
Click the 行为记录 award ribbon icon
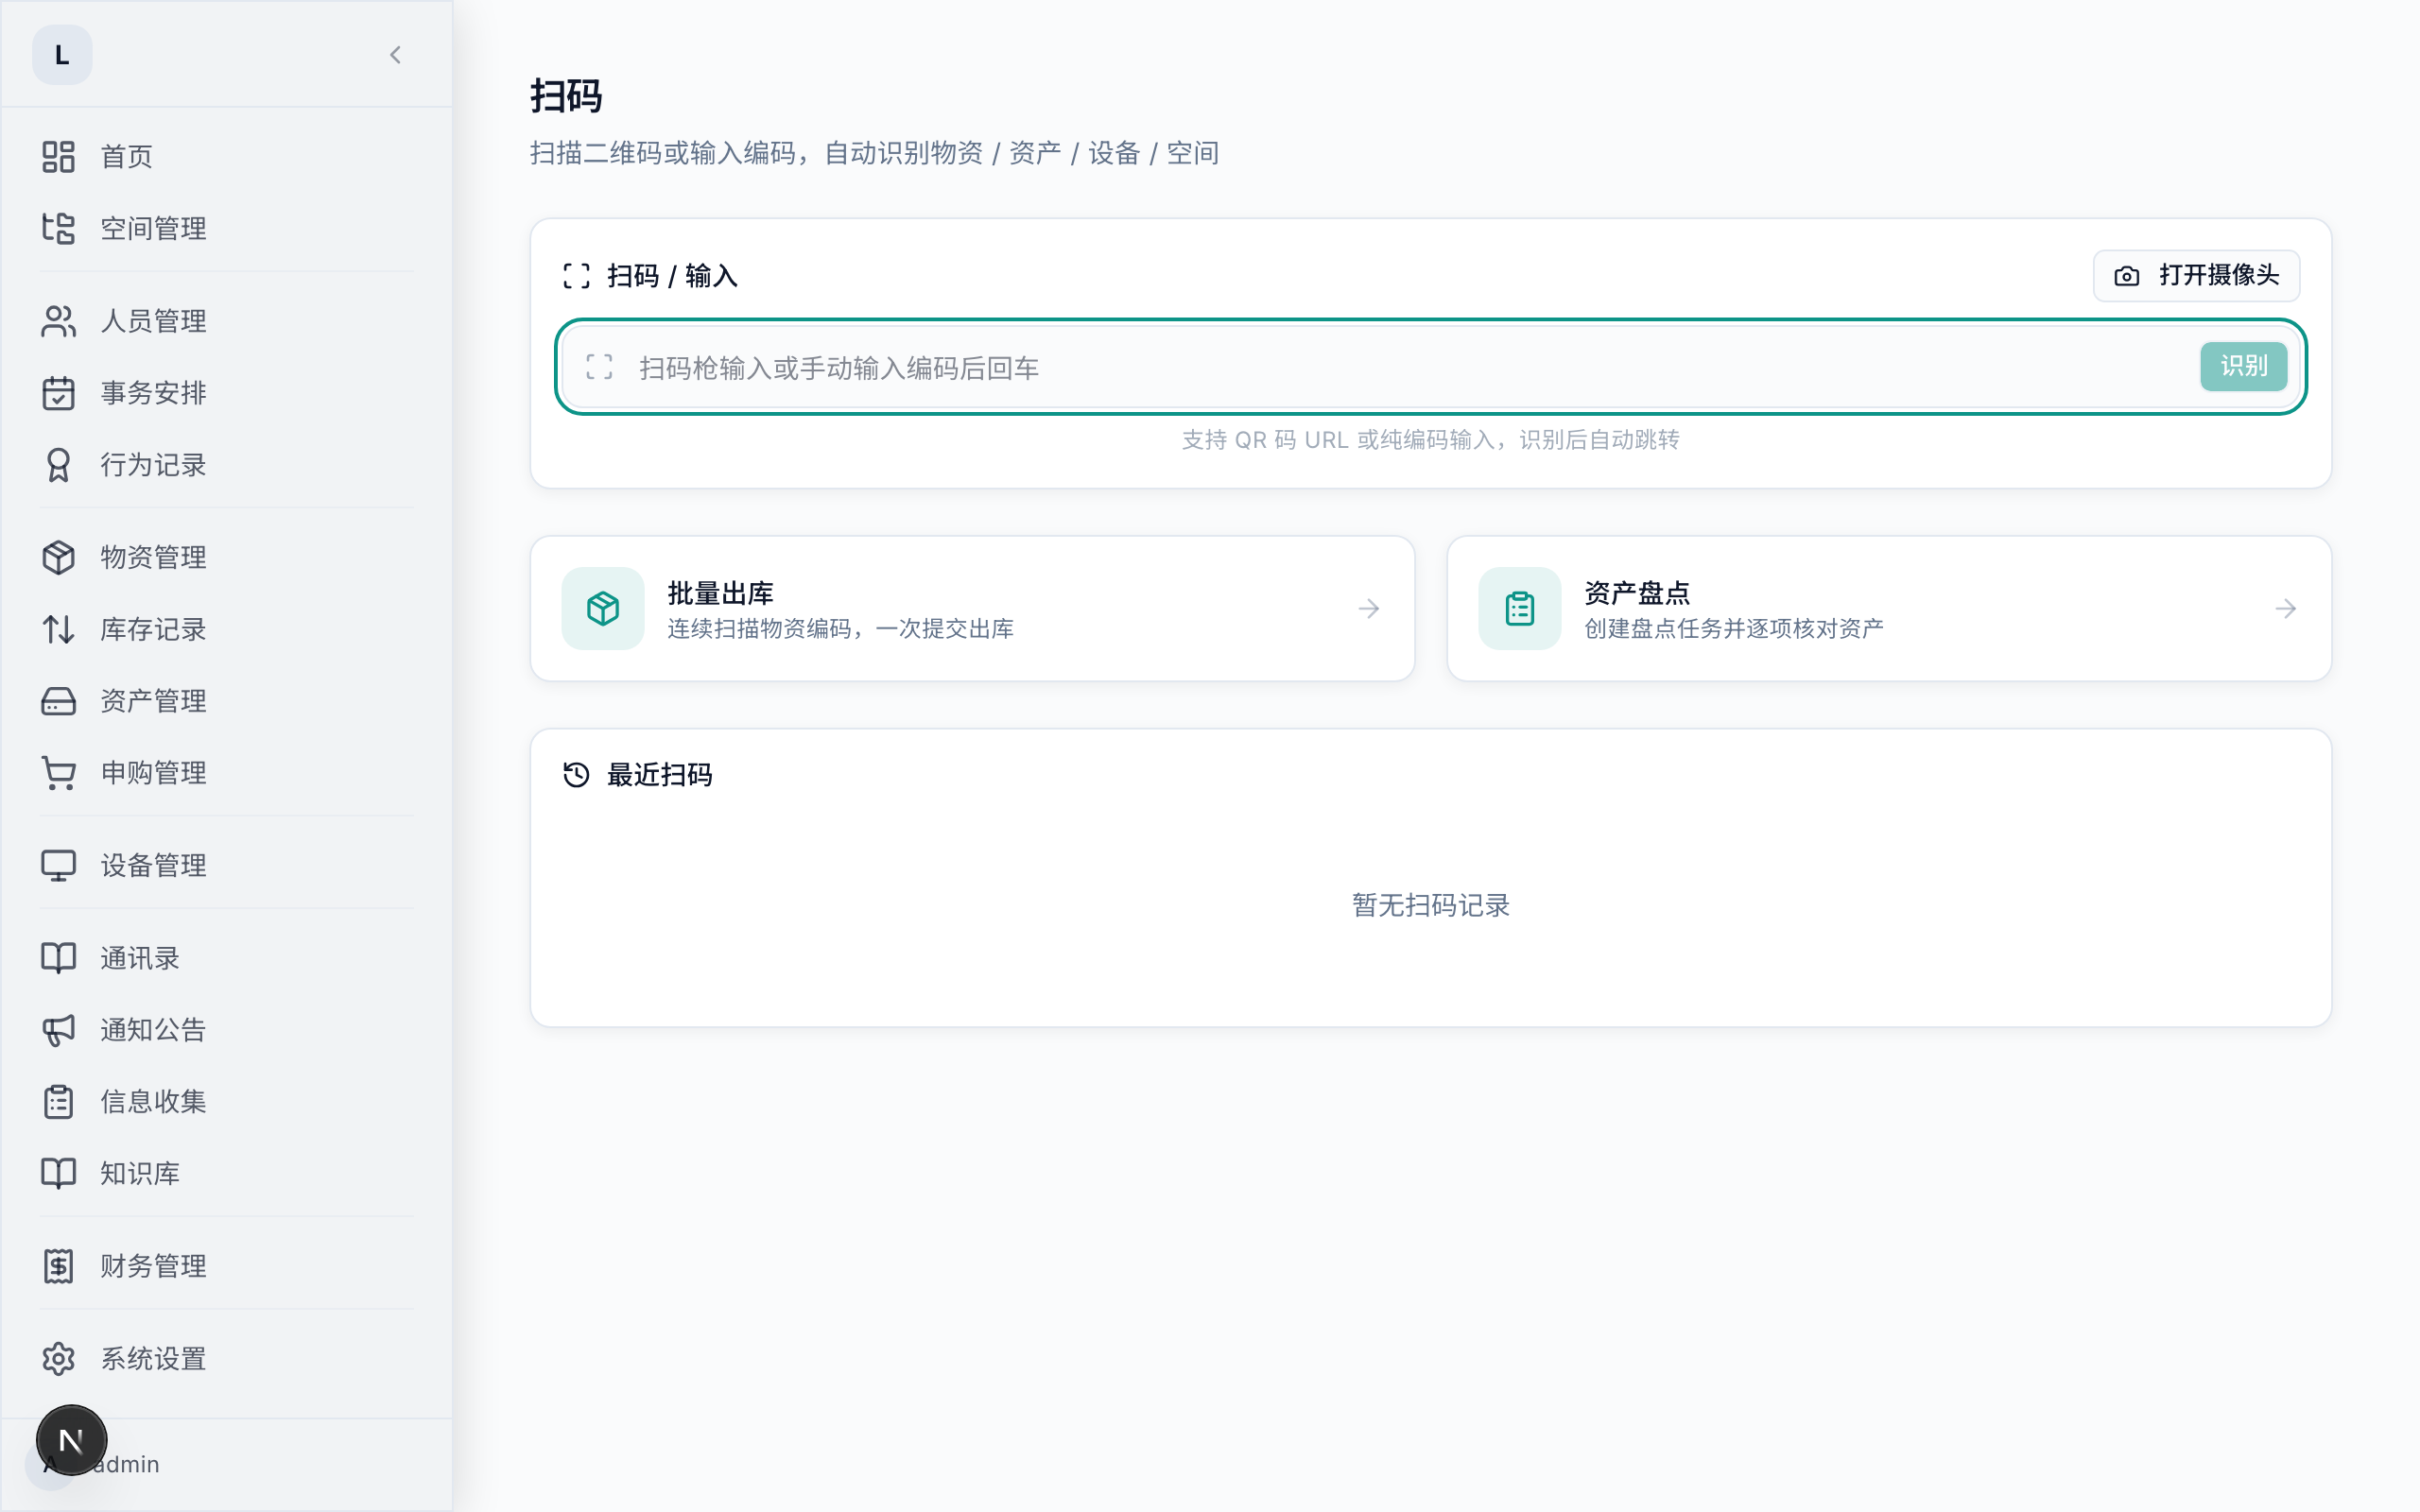(58, 465)
